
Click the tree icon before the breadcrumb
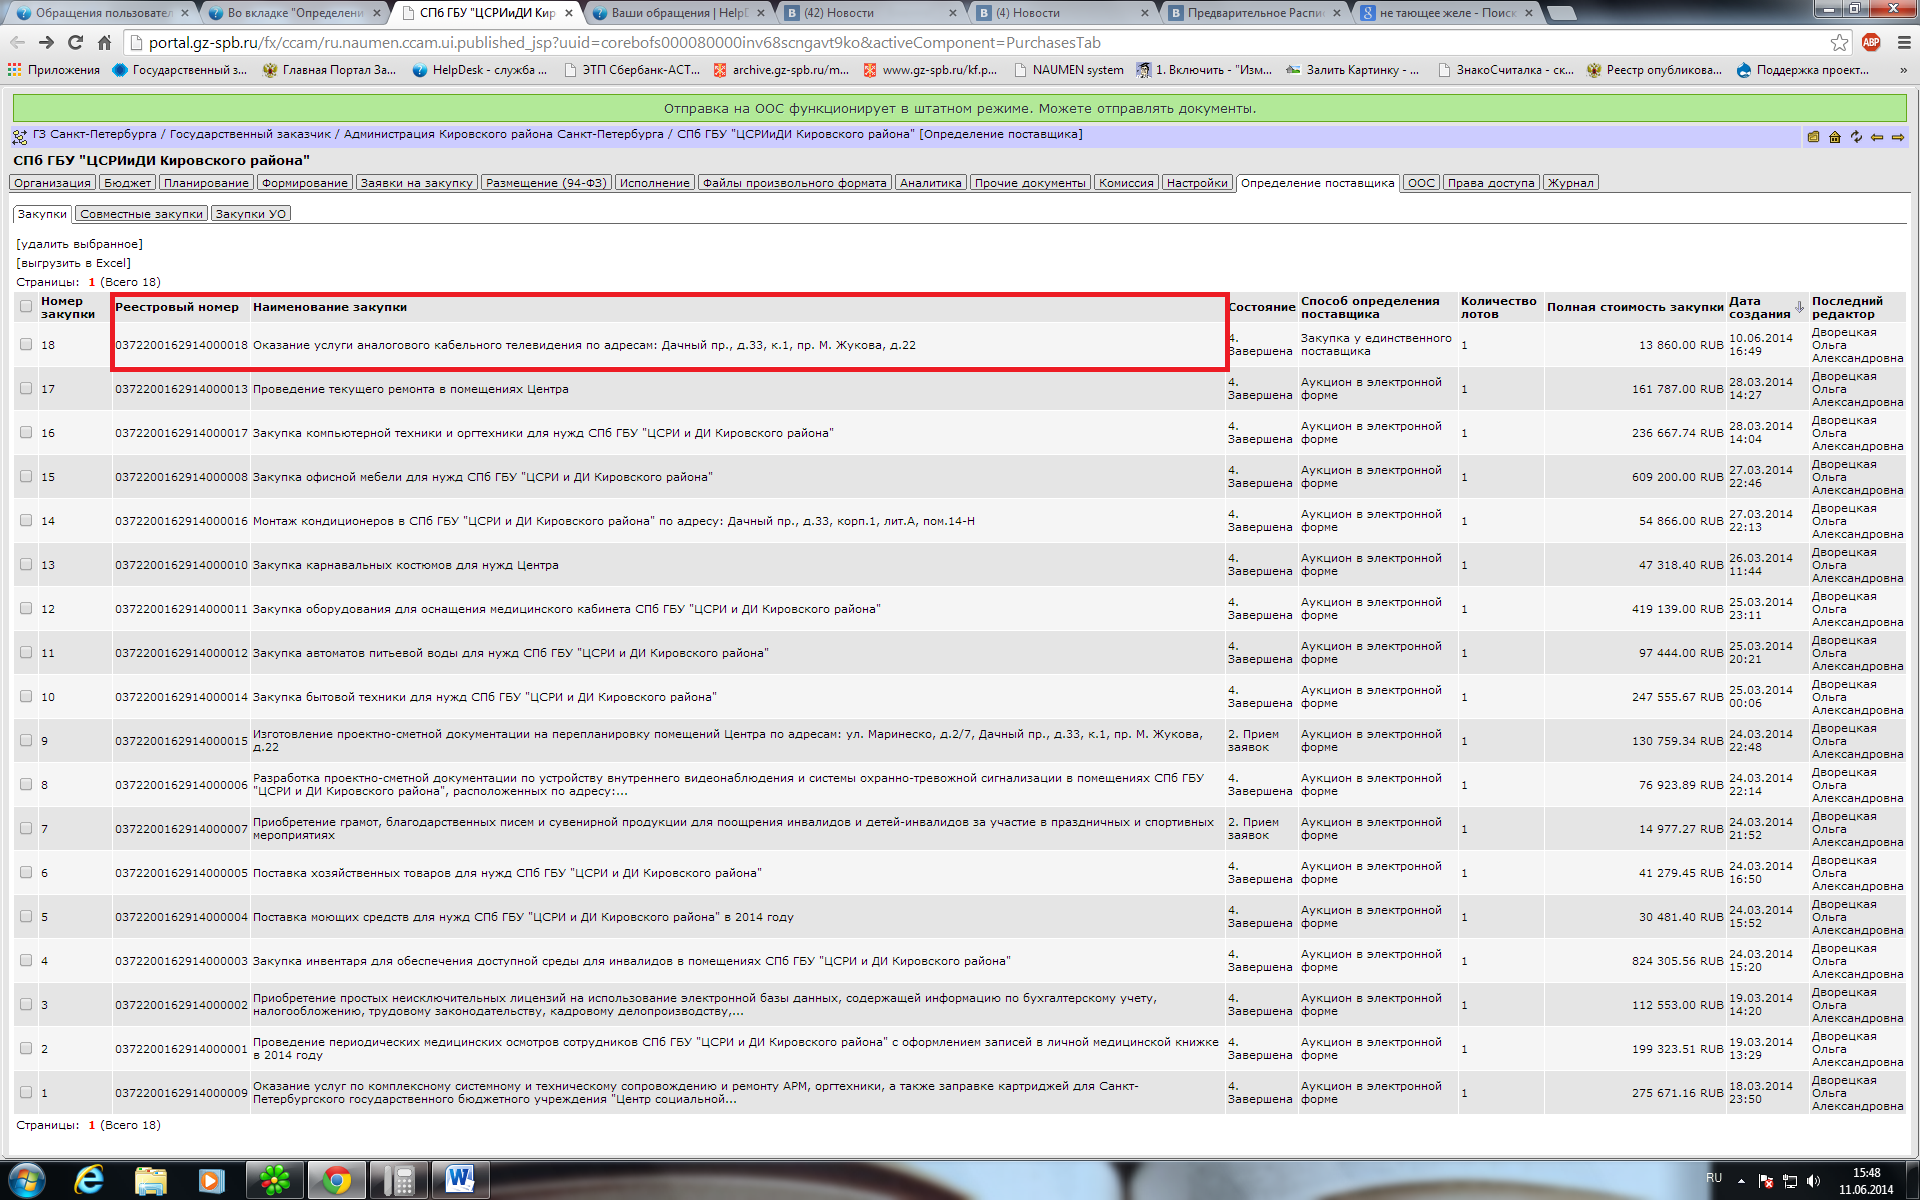pos(20,136)
